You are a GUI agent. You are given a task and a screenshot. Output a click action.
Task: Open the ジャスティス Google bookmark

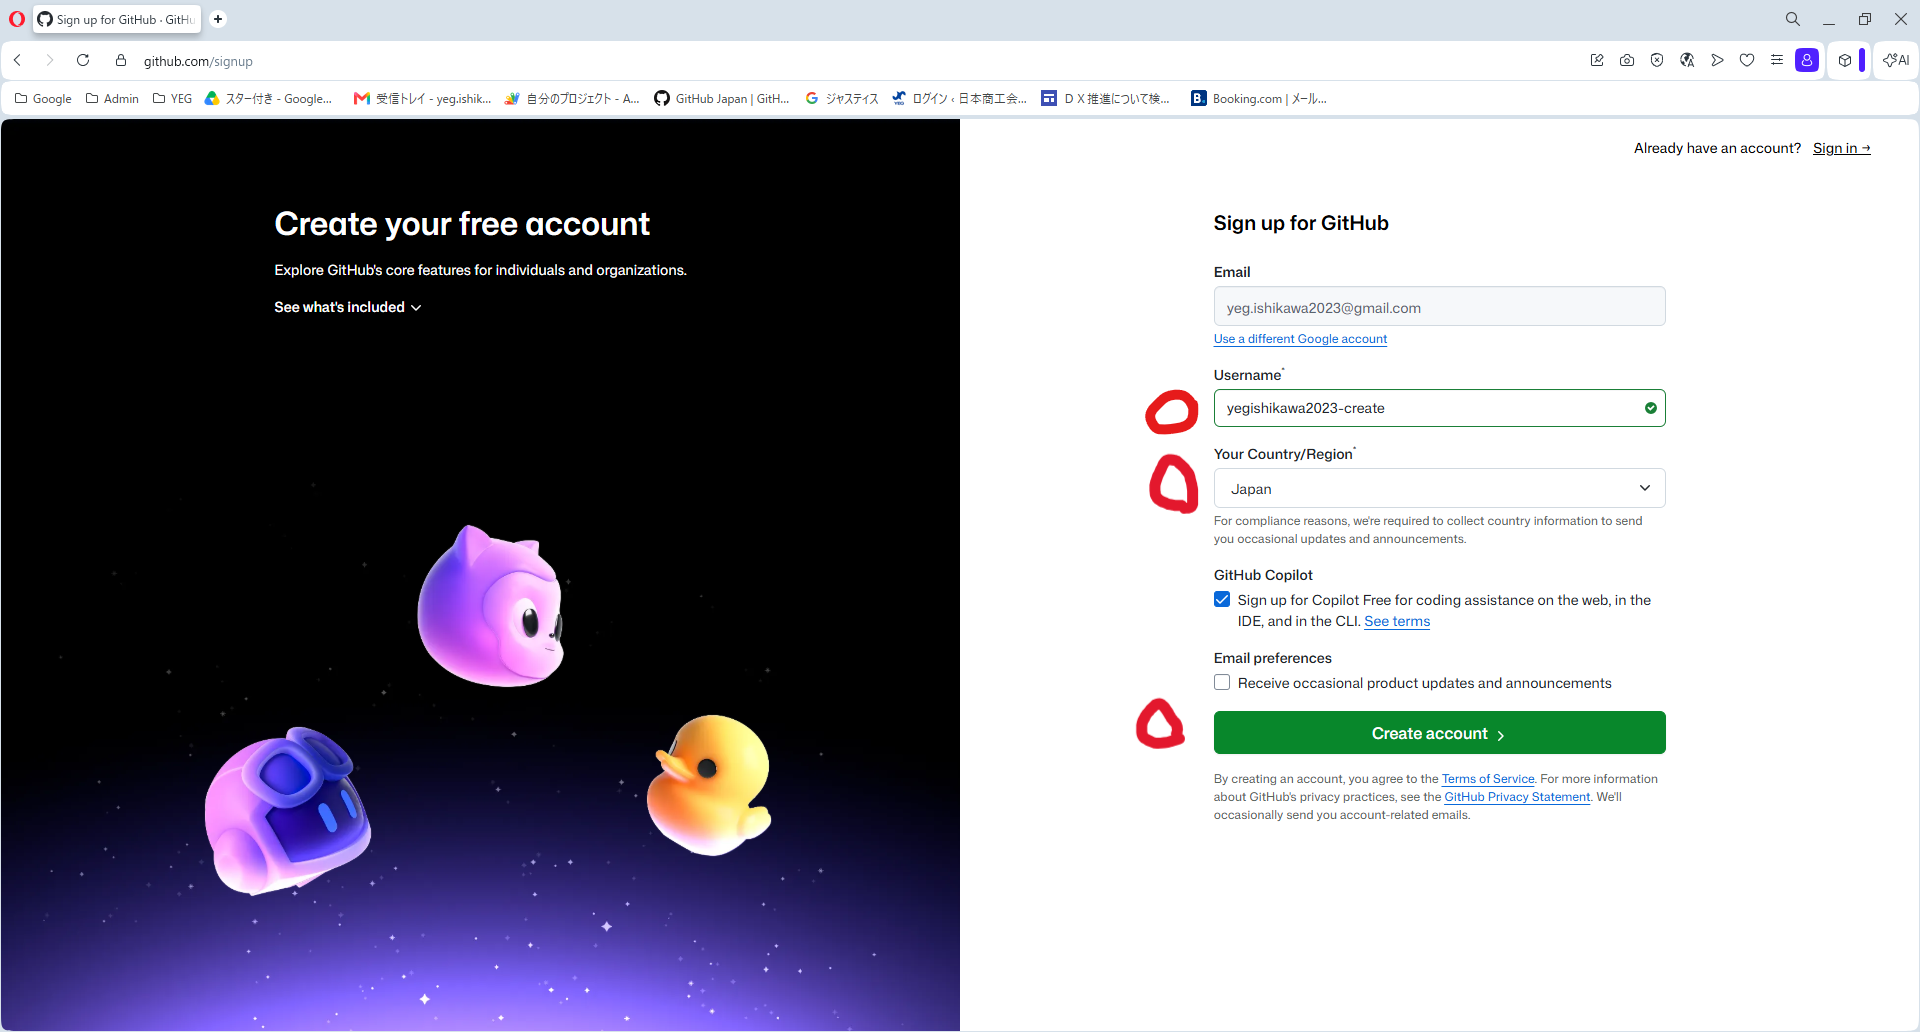[x=842, y=99]
